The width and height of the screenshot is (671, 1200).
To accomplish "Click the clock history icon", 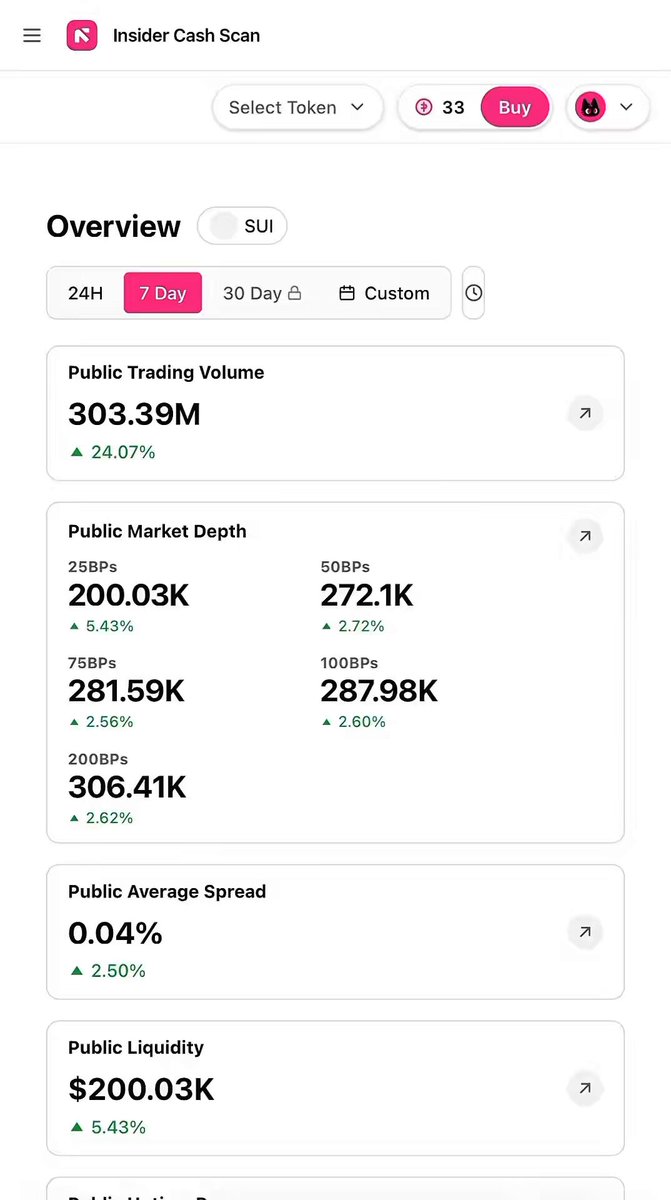I will click(474, 293).
